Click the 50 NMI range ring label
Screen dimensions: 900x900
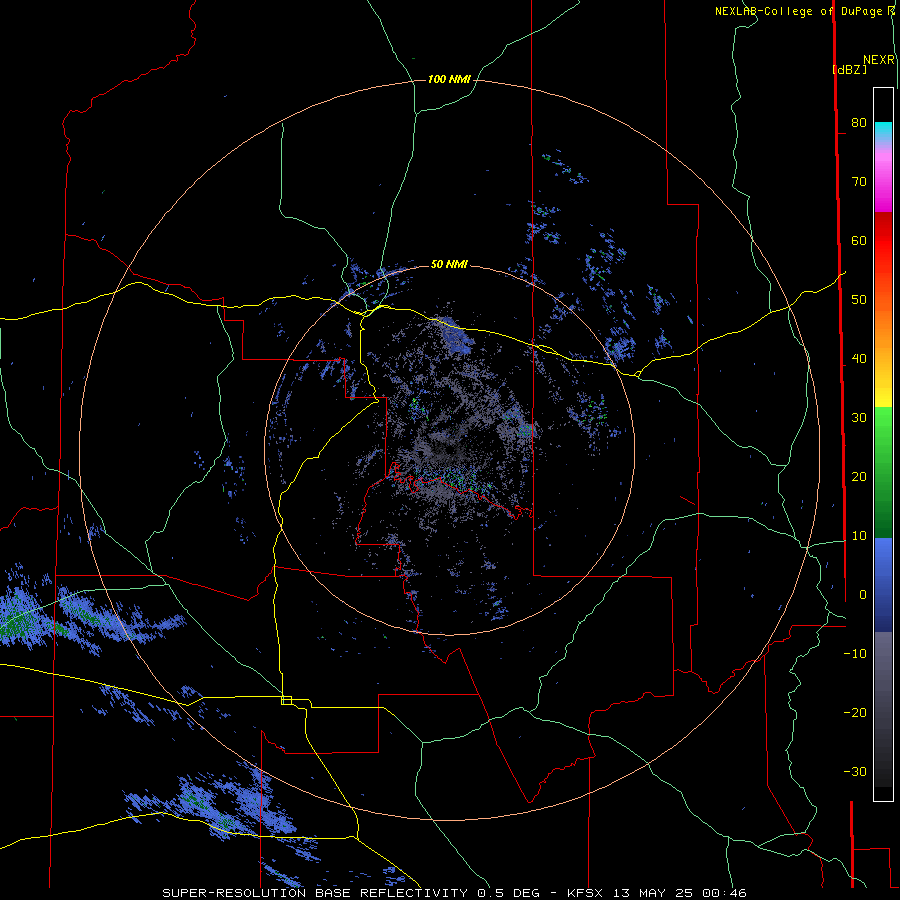449,264
